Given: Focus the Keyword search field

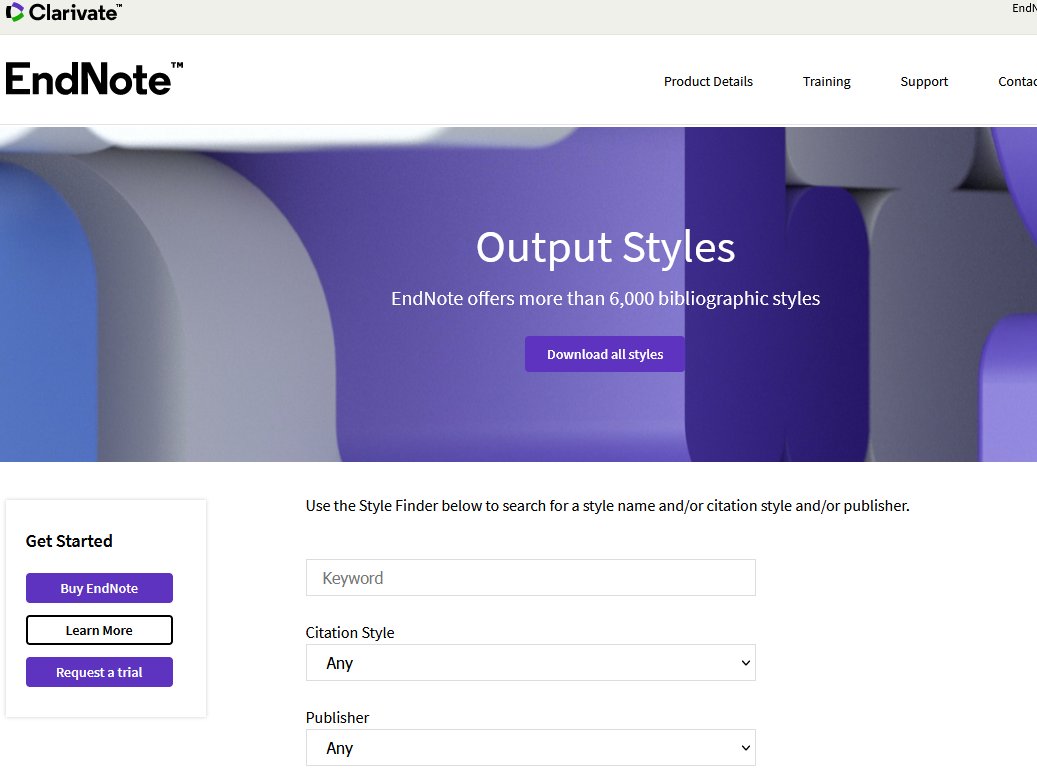Looking at the screenshot, I should 530,578.
